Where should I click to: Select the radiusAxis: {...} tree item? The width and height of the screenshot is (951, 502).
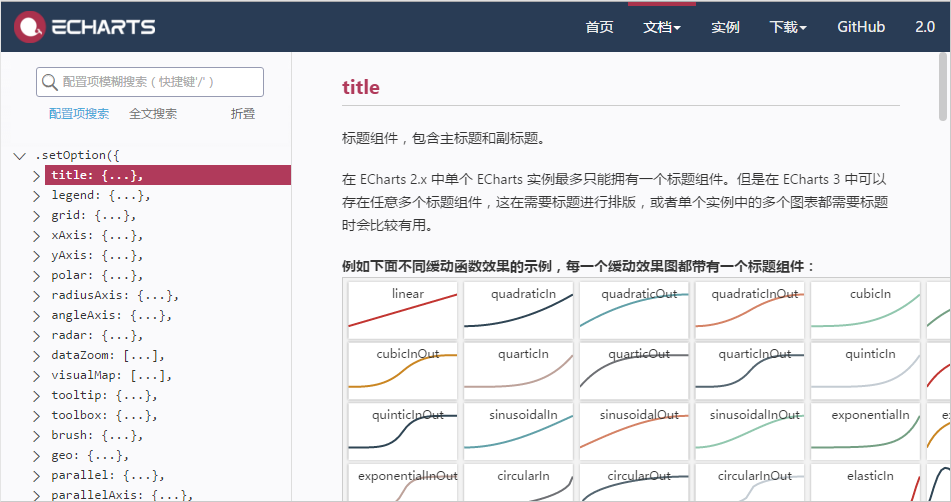click(115, 295)
